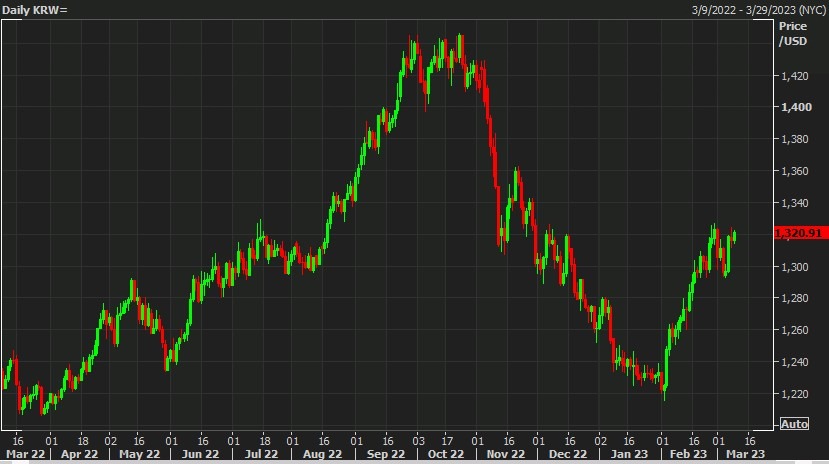829x464 pixels.
Task: Click the 1,380 price axis label
Action: (795, 139)
